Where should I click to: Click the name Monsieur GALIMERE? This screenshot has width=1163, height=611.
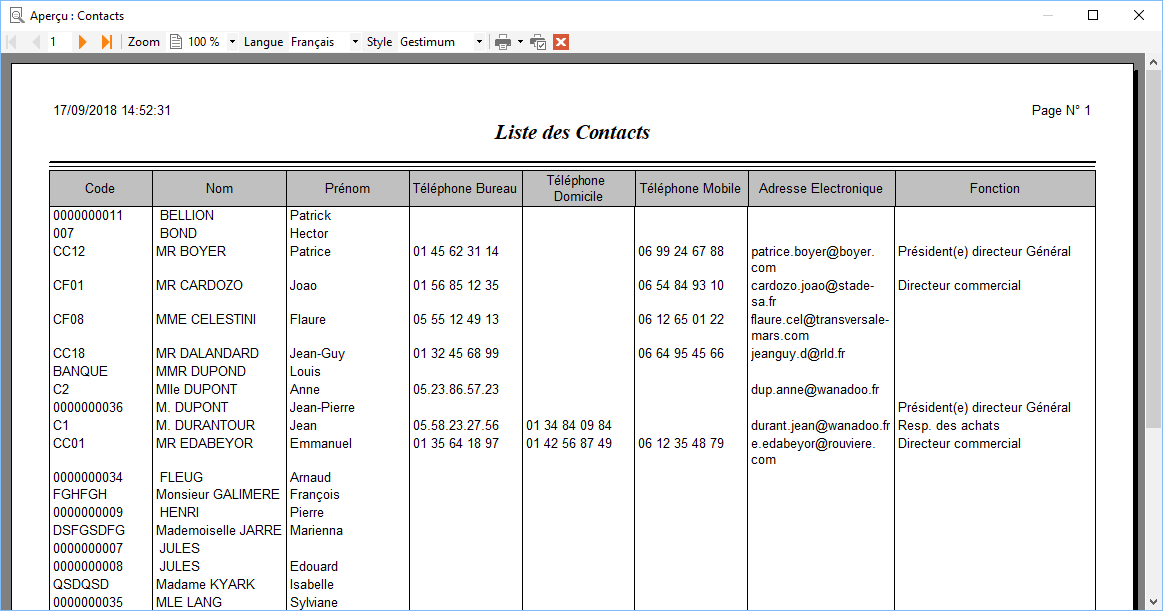[217, 495]
